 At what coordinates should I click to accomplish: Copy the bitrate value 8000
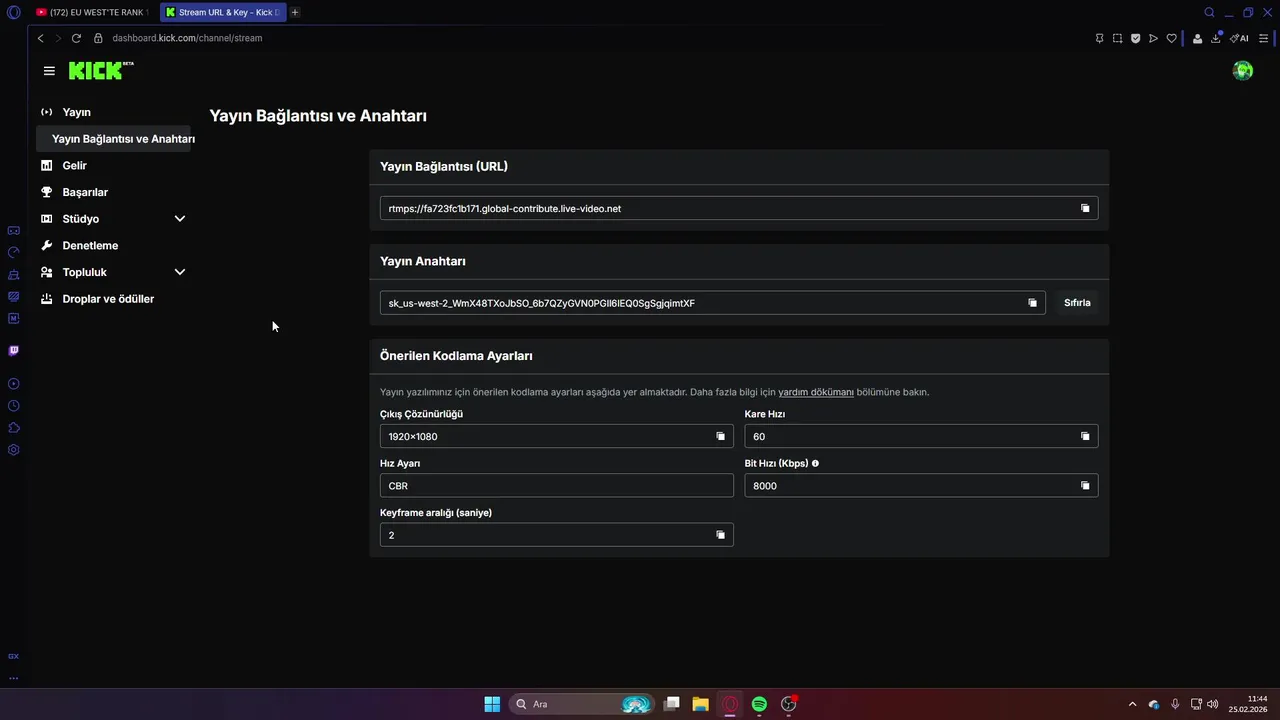[1085, 485]
